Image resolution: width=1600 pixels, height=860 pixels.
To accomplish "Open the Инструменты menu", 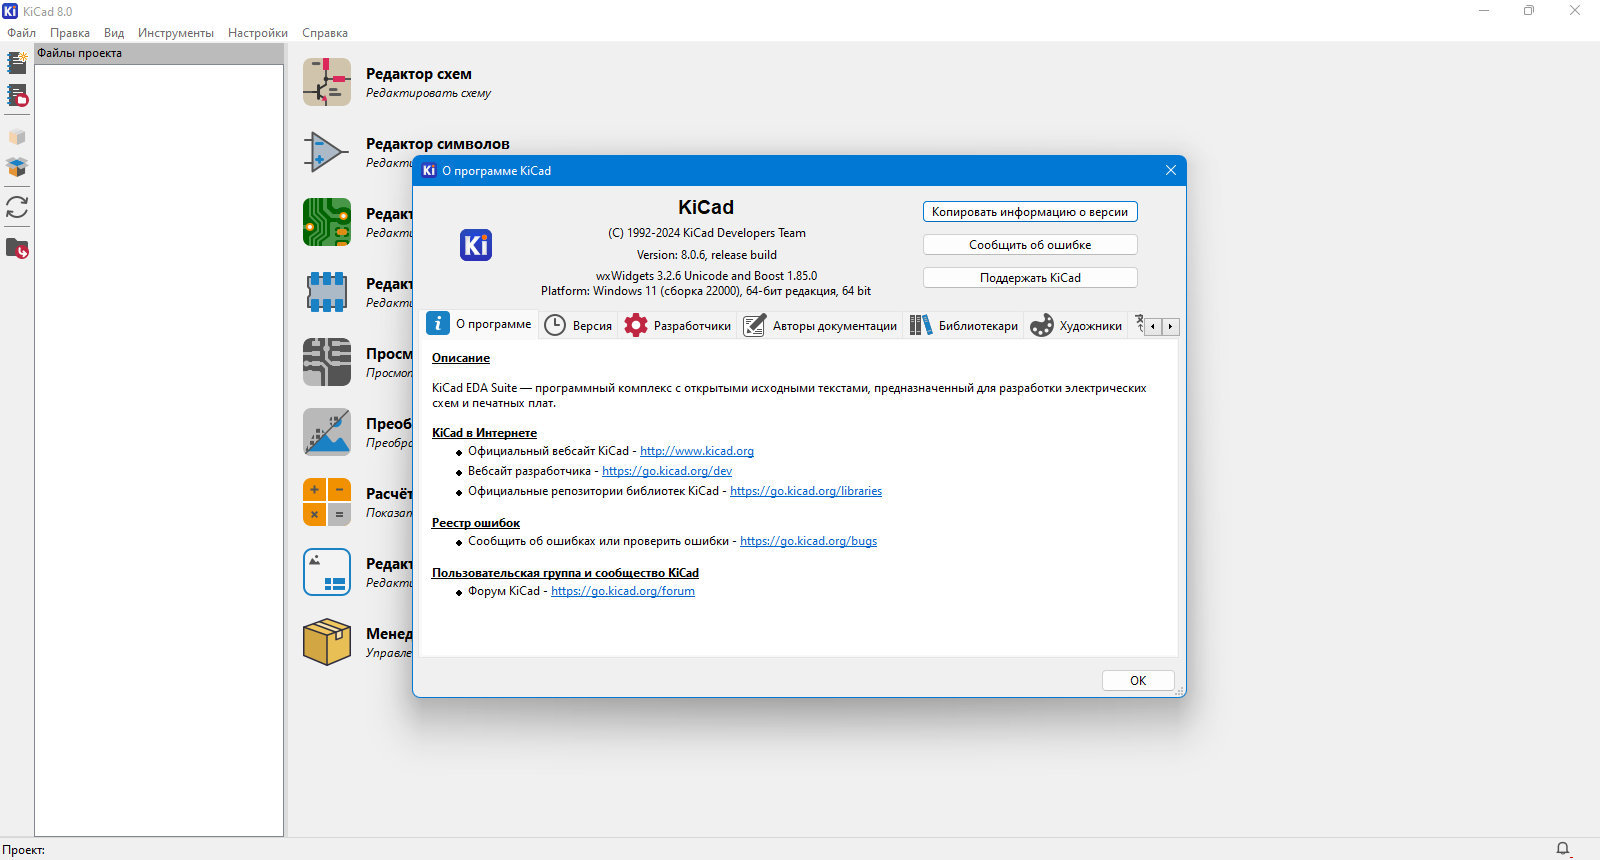I will point(176,33).
